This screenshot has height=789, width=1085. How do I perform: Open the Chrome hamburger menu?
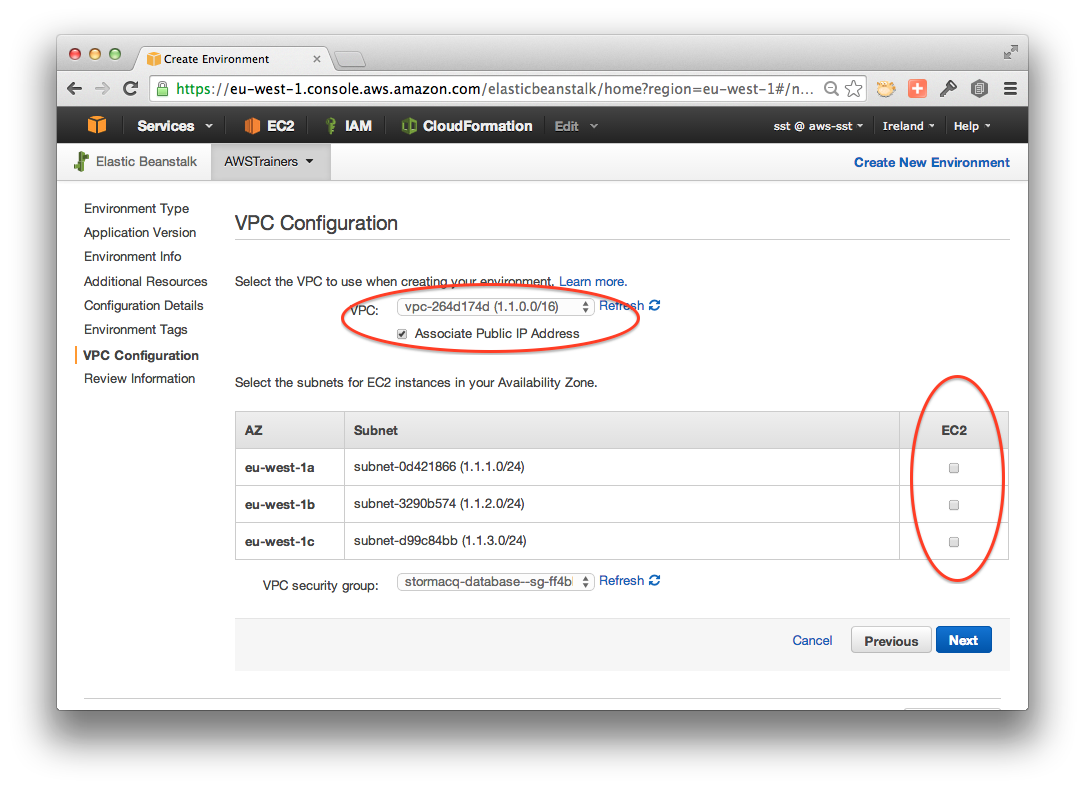click(x=1010, y=89)
